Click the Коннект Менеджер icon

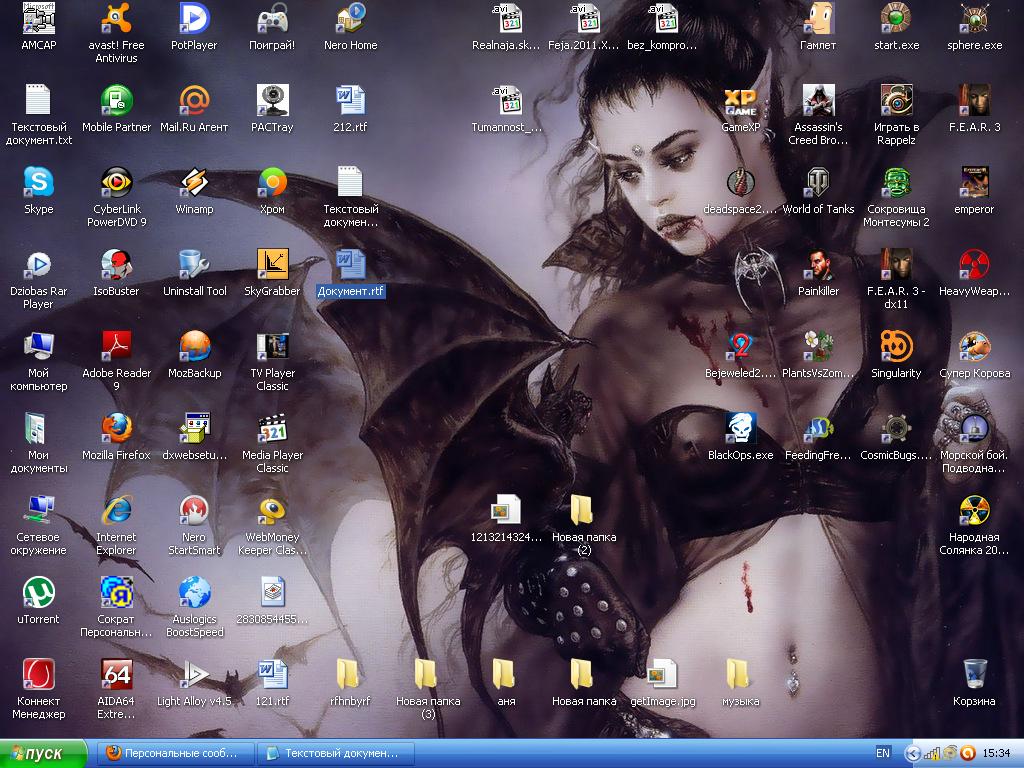pos(39,674)
